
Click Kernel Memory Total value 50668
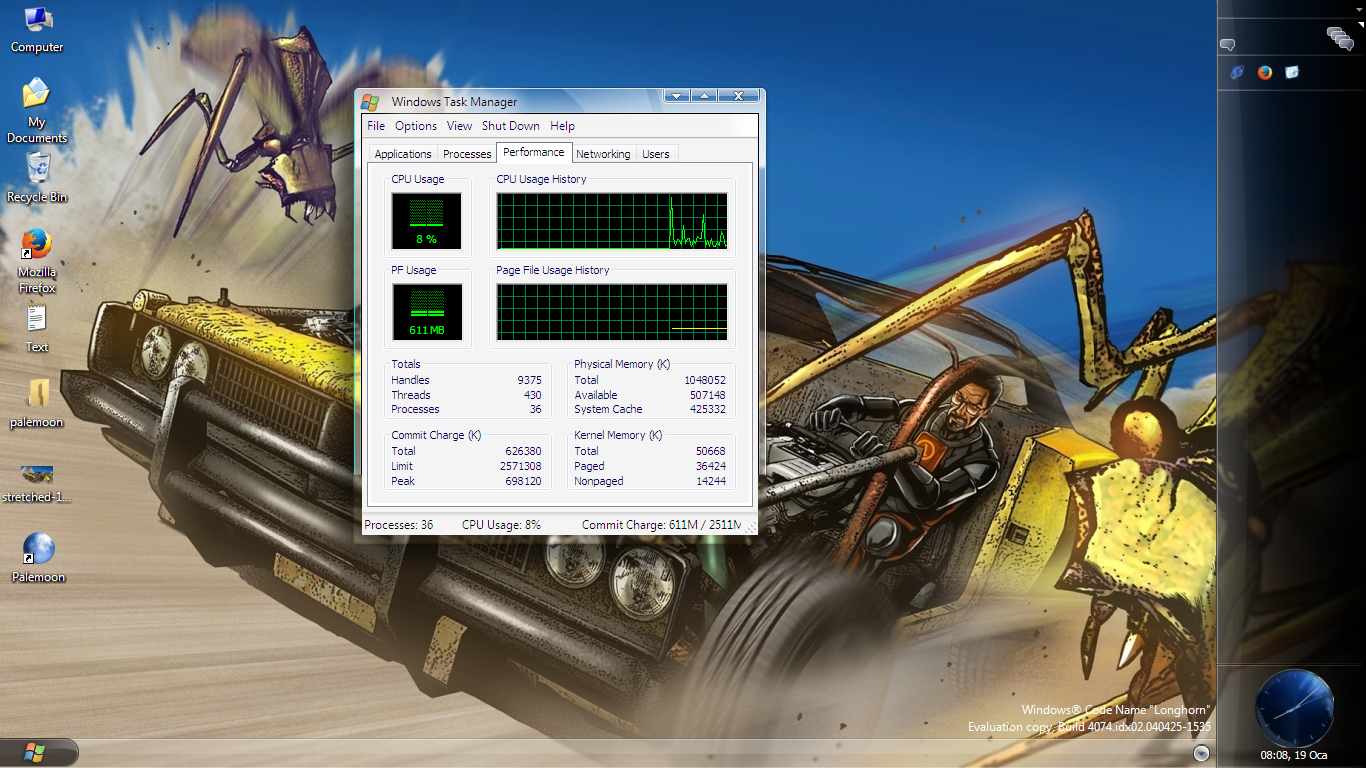click(711, 451)
